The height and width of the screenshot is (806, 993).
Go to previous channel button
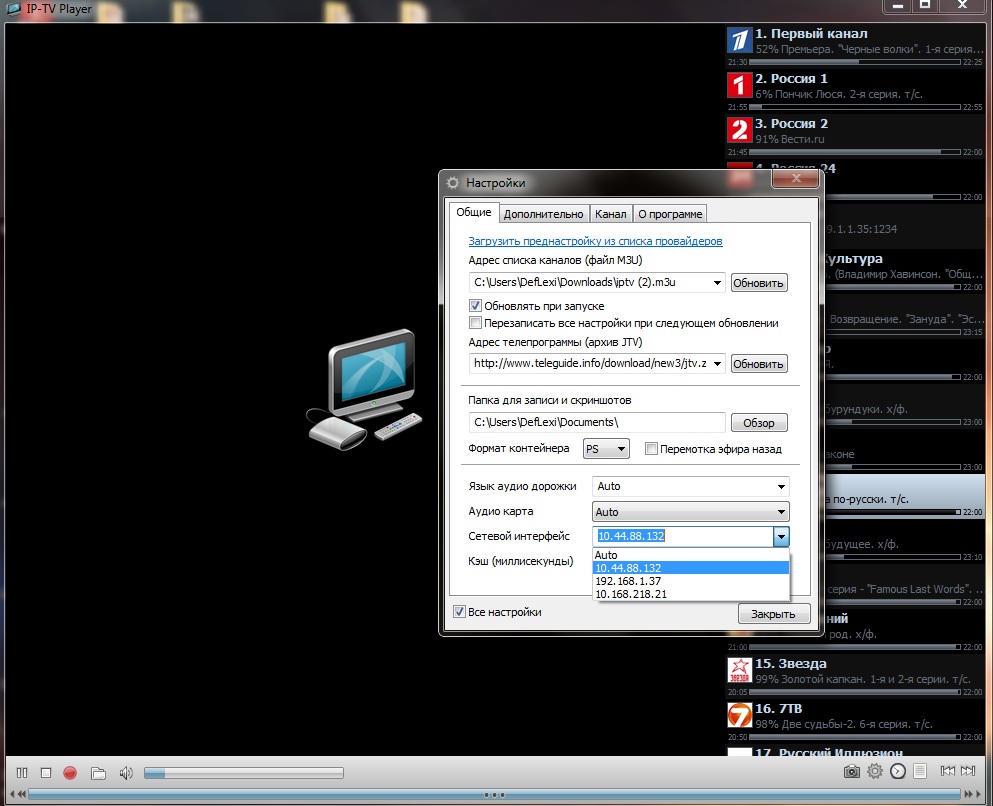[x=947, y=771]
